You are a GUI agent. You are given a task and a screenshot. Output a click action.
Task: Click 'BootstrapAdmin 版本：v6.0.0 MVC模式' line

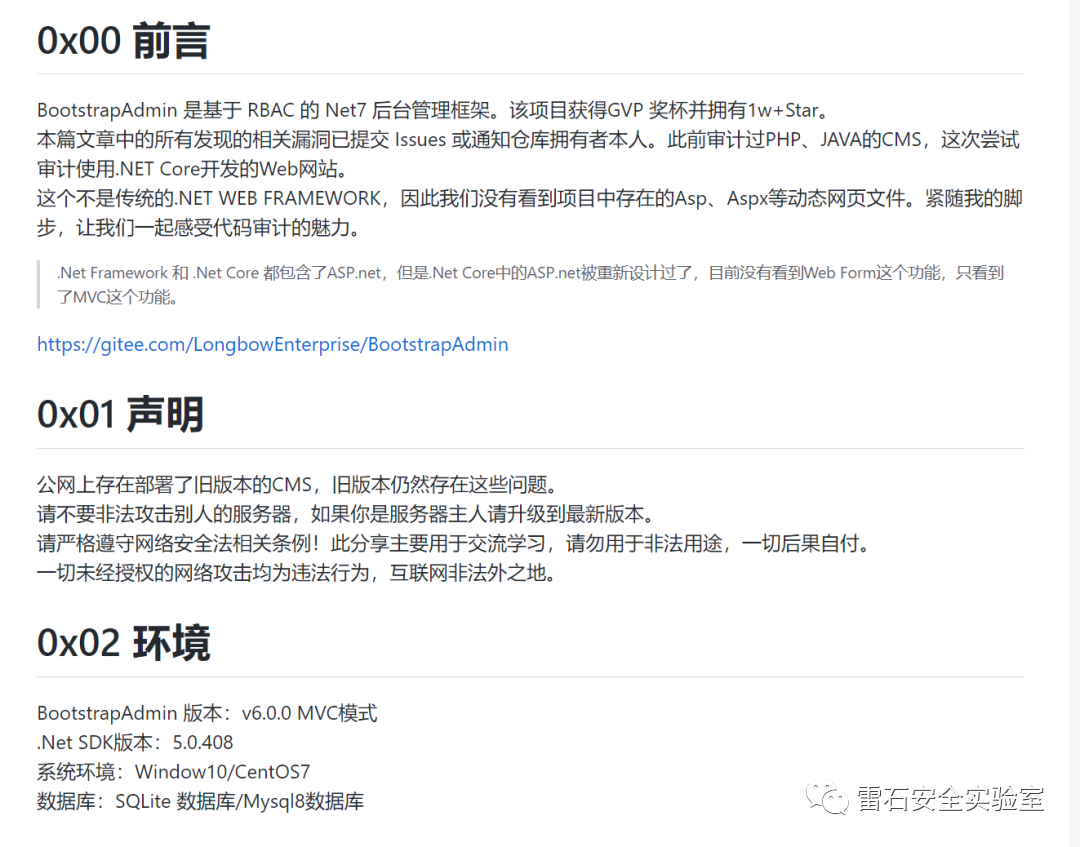click(207, 713)
